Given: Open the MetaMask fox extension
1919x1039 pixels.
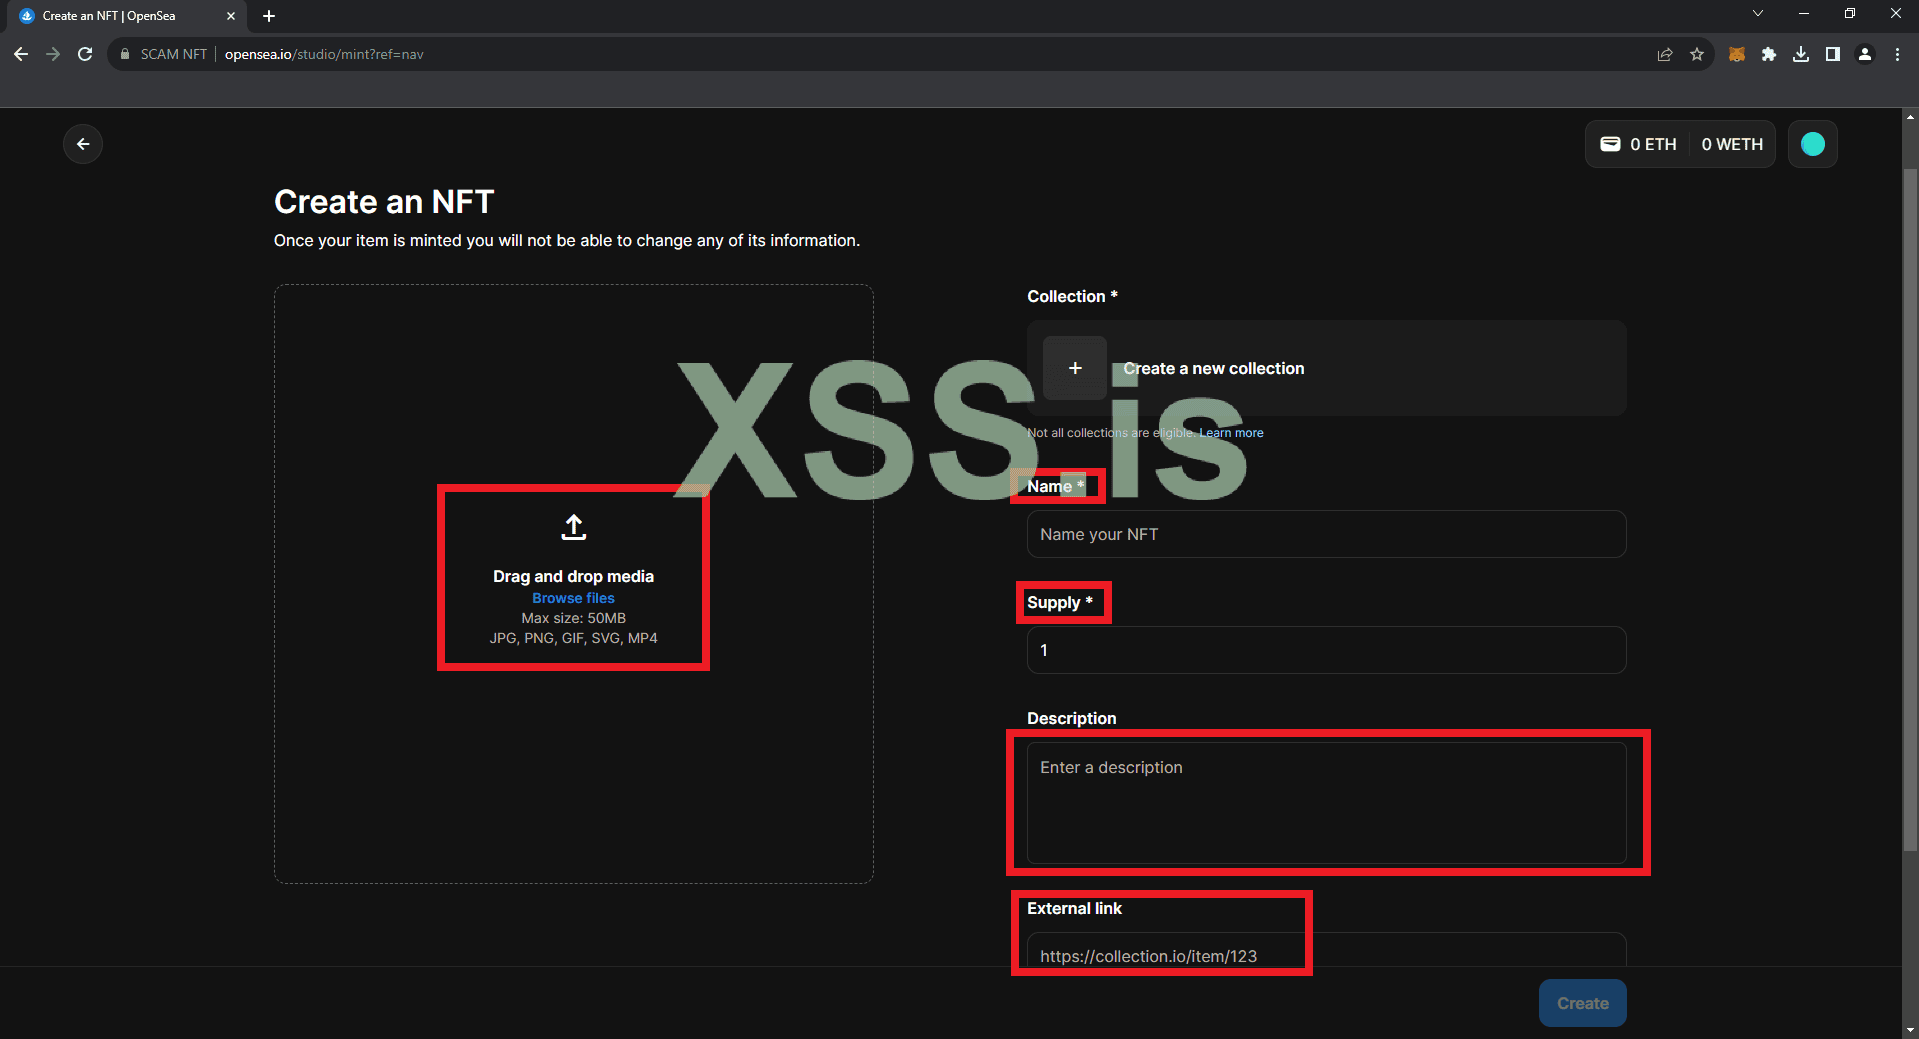Looking at the screenshot, I should click(x=1737, y=54).
